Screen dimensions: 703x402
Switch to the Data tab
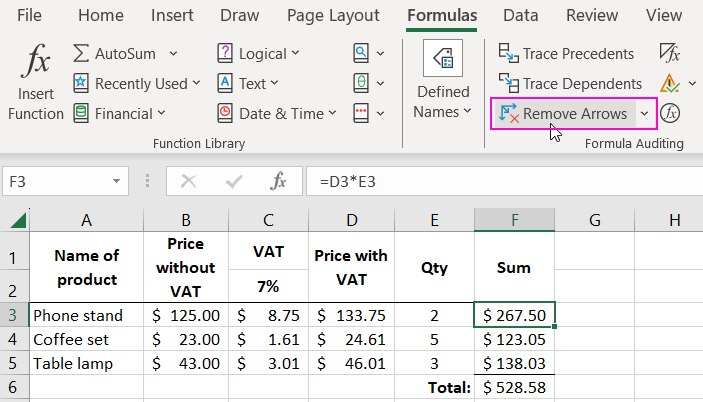click(520, 15)
